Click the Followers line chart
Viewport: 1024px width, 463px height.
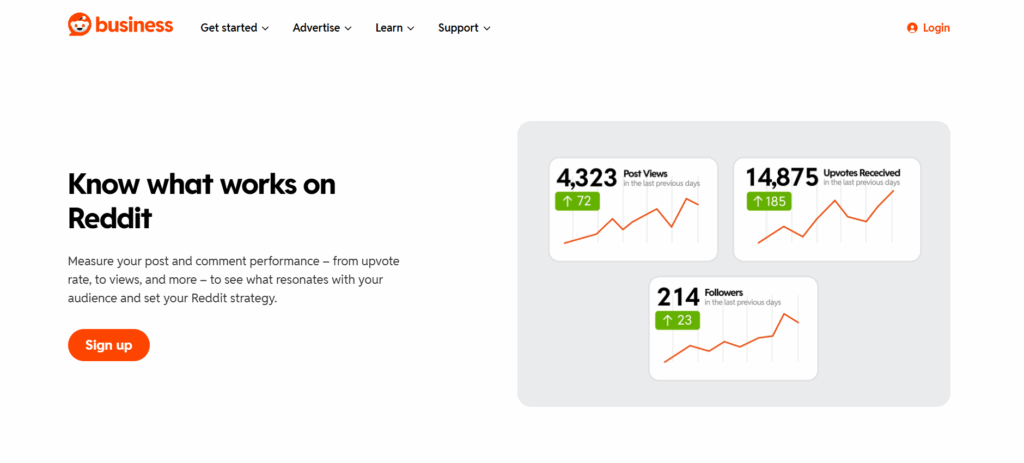point(731,338)
